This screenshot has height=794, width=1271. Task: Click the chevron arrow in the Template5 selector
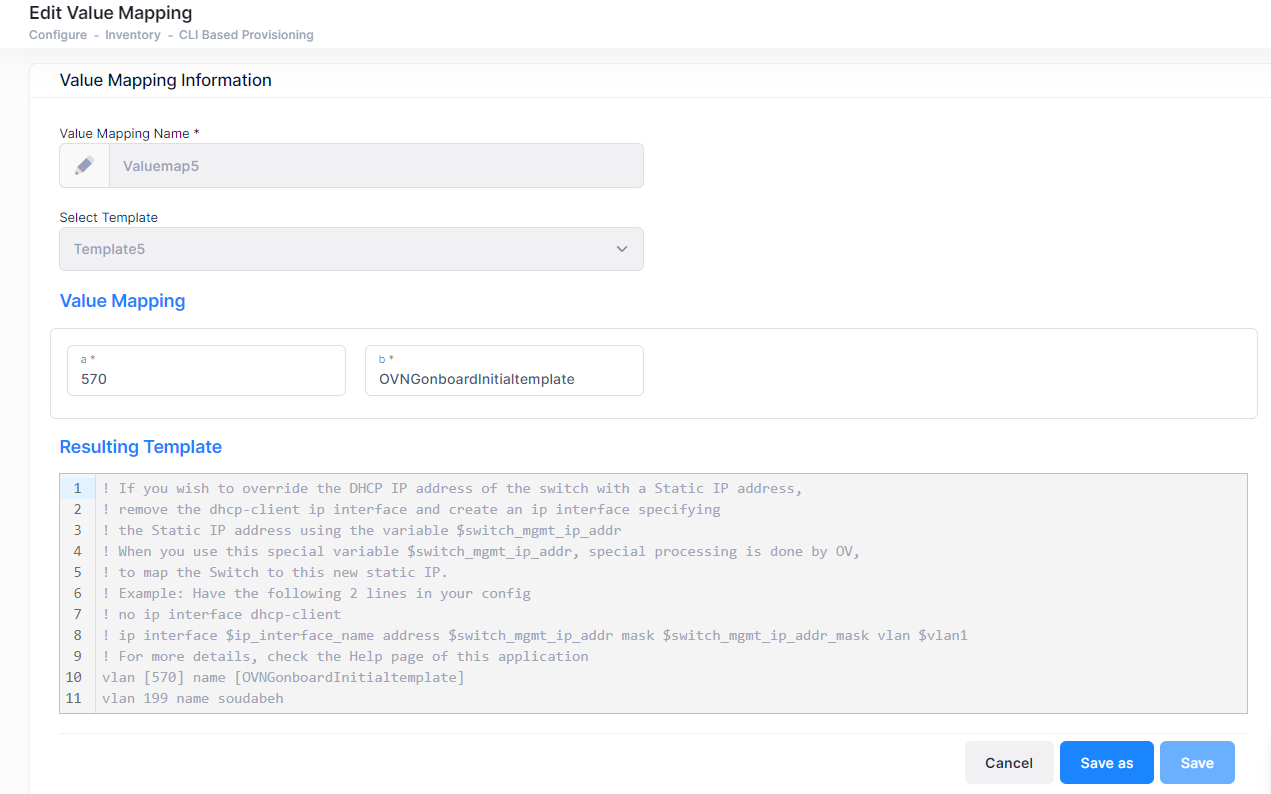pos(622,249)
